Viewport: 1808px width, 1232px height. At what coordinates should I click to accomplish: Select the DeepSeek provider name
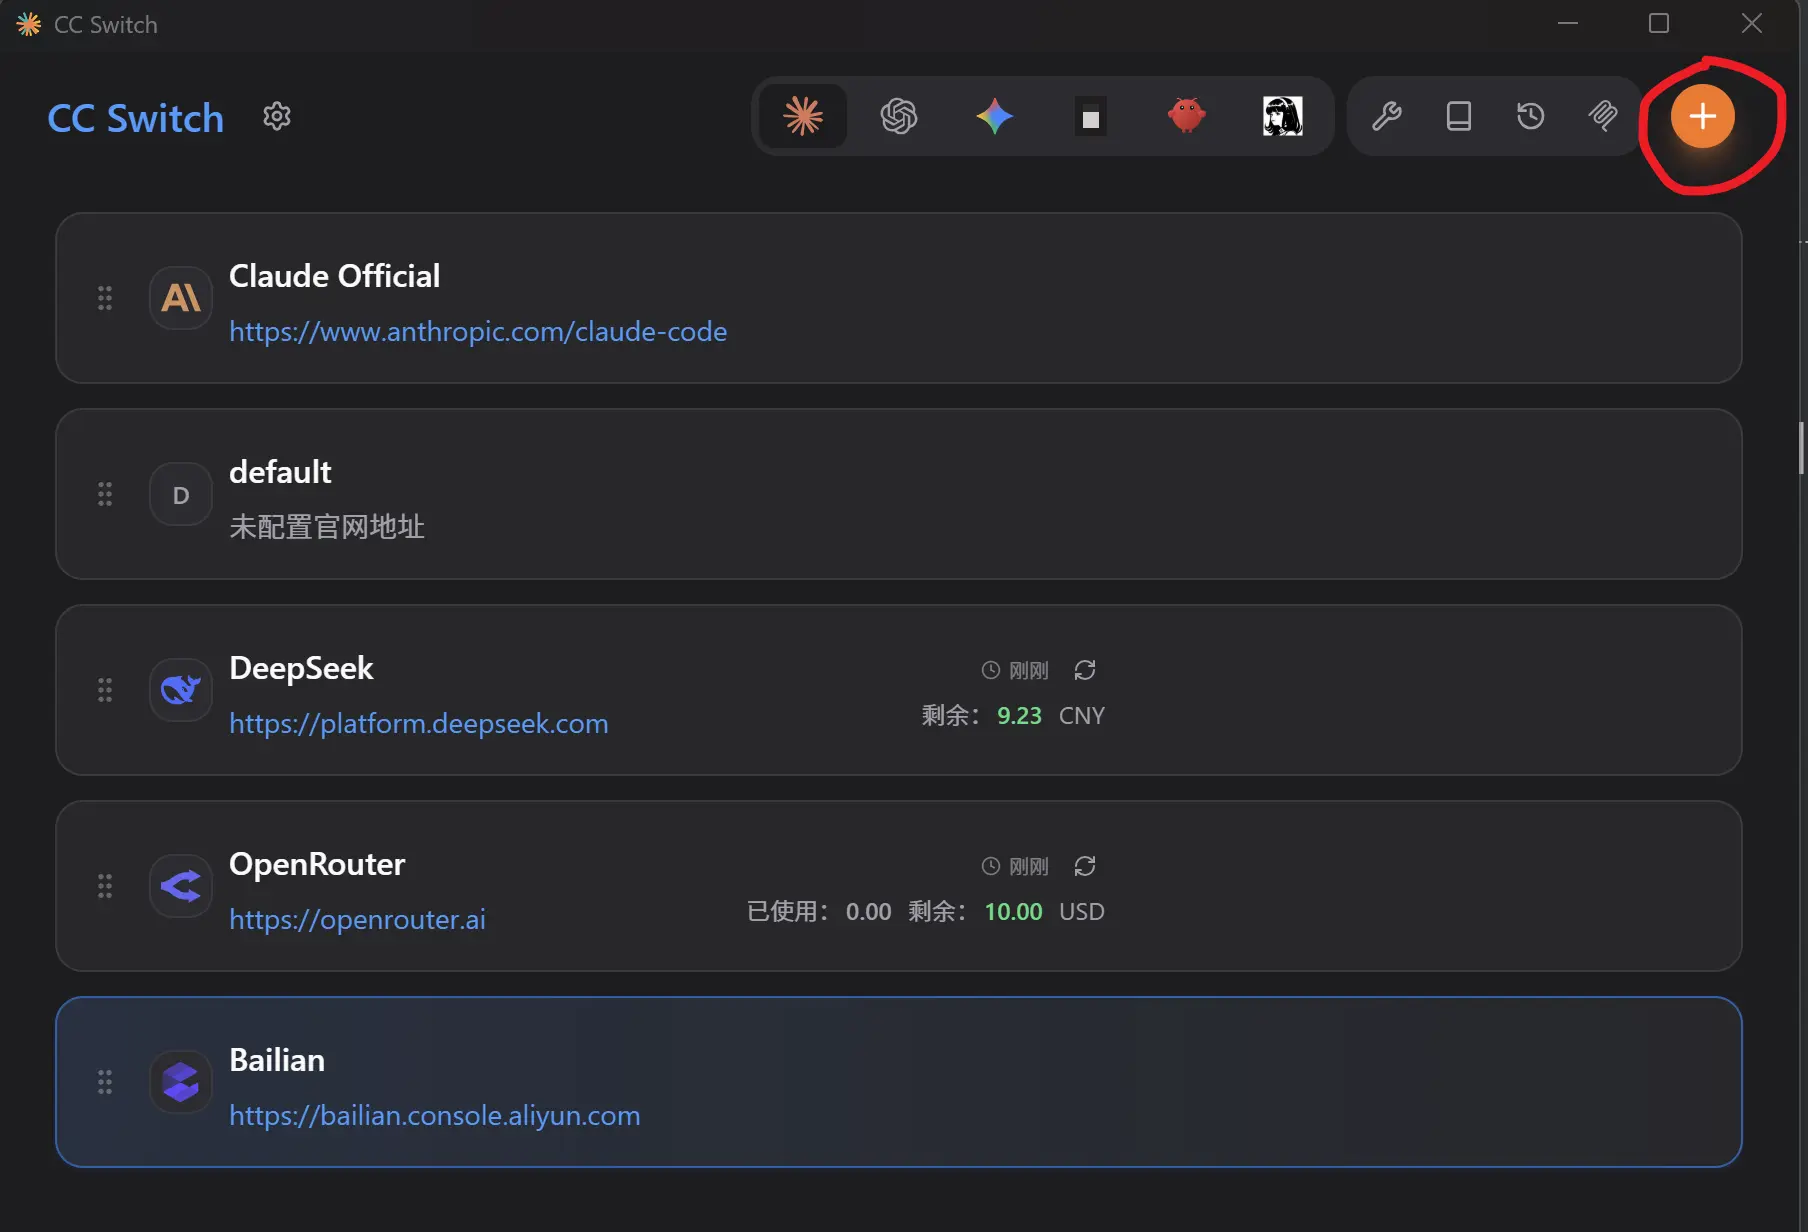point(301,668)
